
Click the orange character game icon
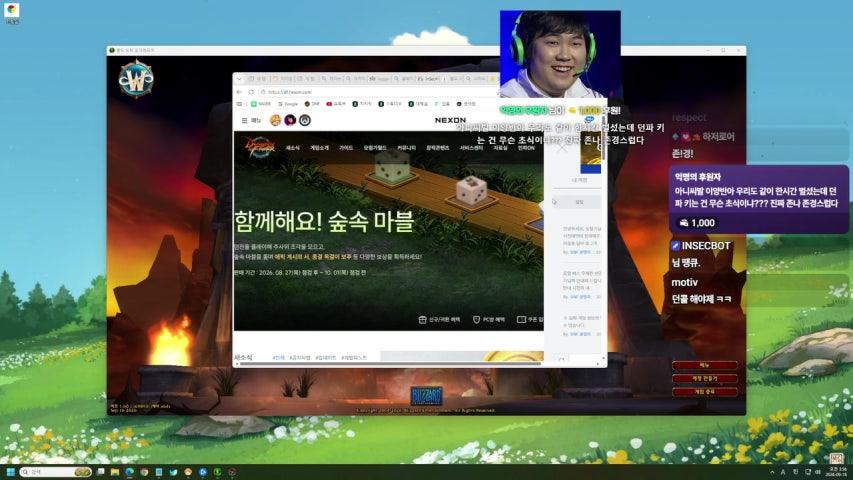click(x=276, y=120)
